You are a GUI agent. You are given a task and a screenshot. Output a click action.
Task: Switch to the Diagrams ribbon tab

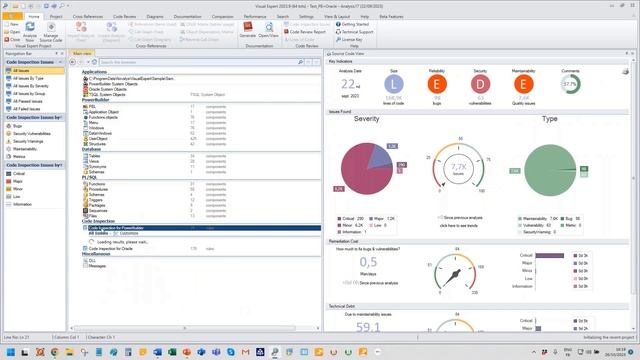(155, 16)
